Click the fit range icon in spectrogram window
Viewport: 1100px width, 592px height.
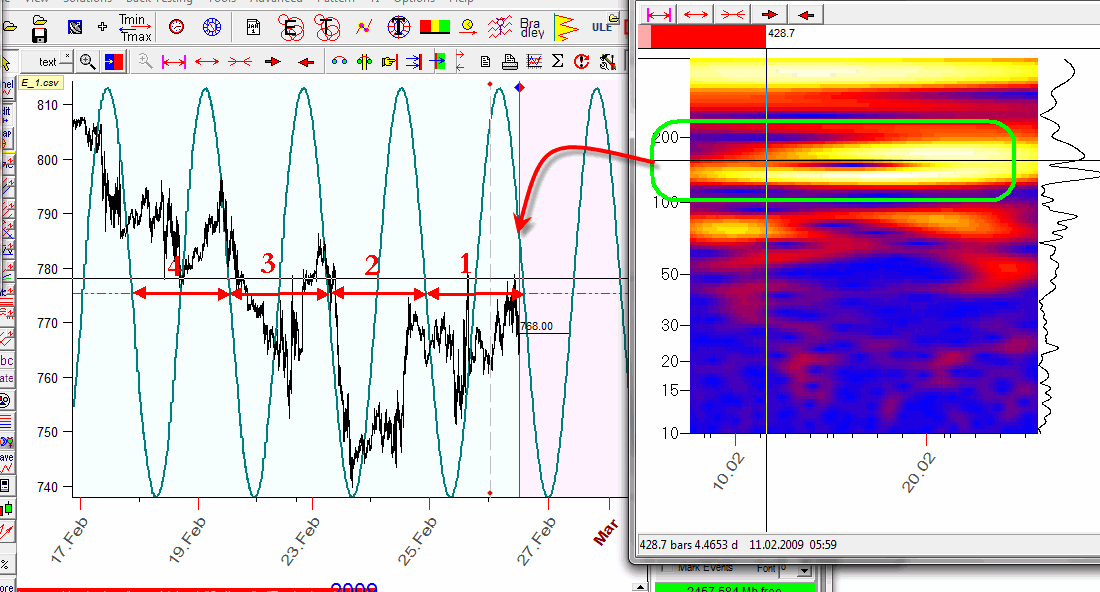[659, 14]
